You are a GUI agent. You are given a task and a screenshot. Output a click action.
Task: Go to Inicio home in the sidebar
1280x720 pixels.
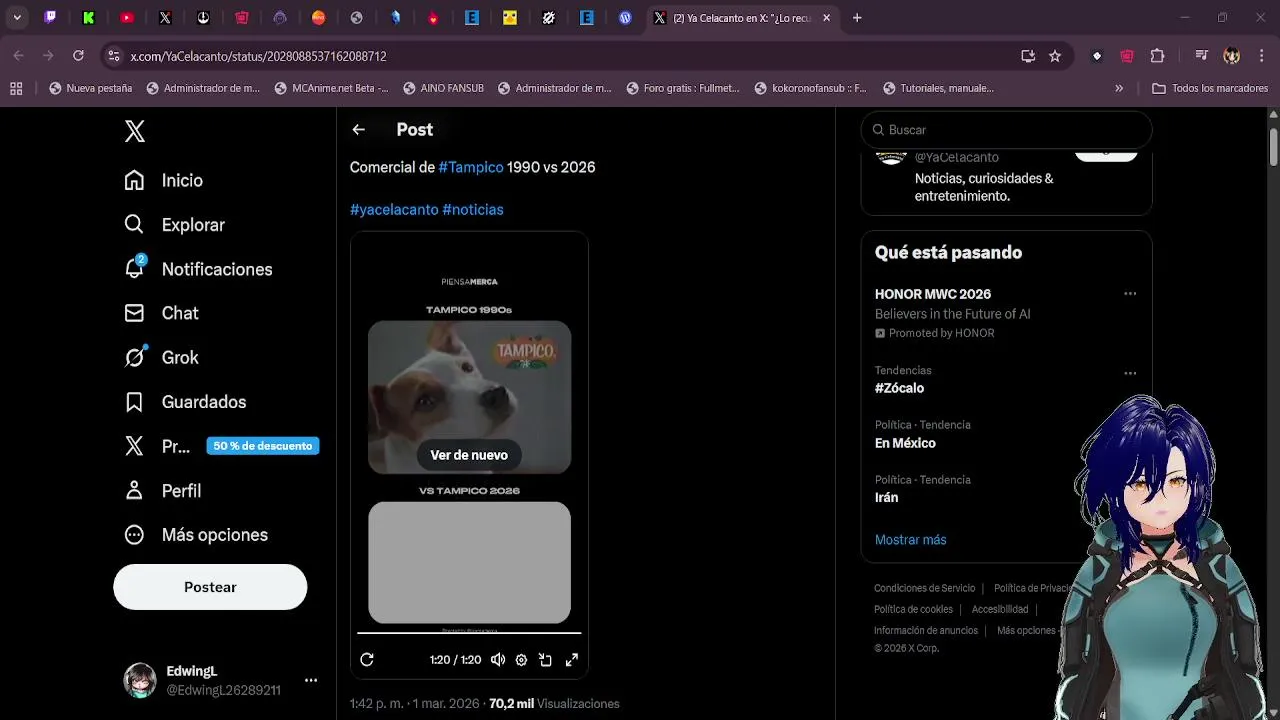coord(163,180)
